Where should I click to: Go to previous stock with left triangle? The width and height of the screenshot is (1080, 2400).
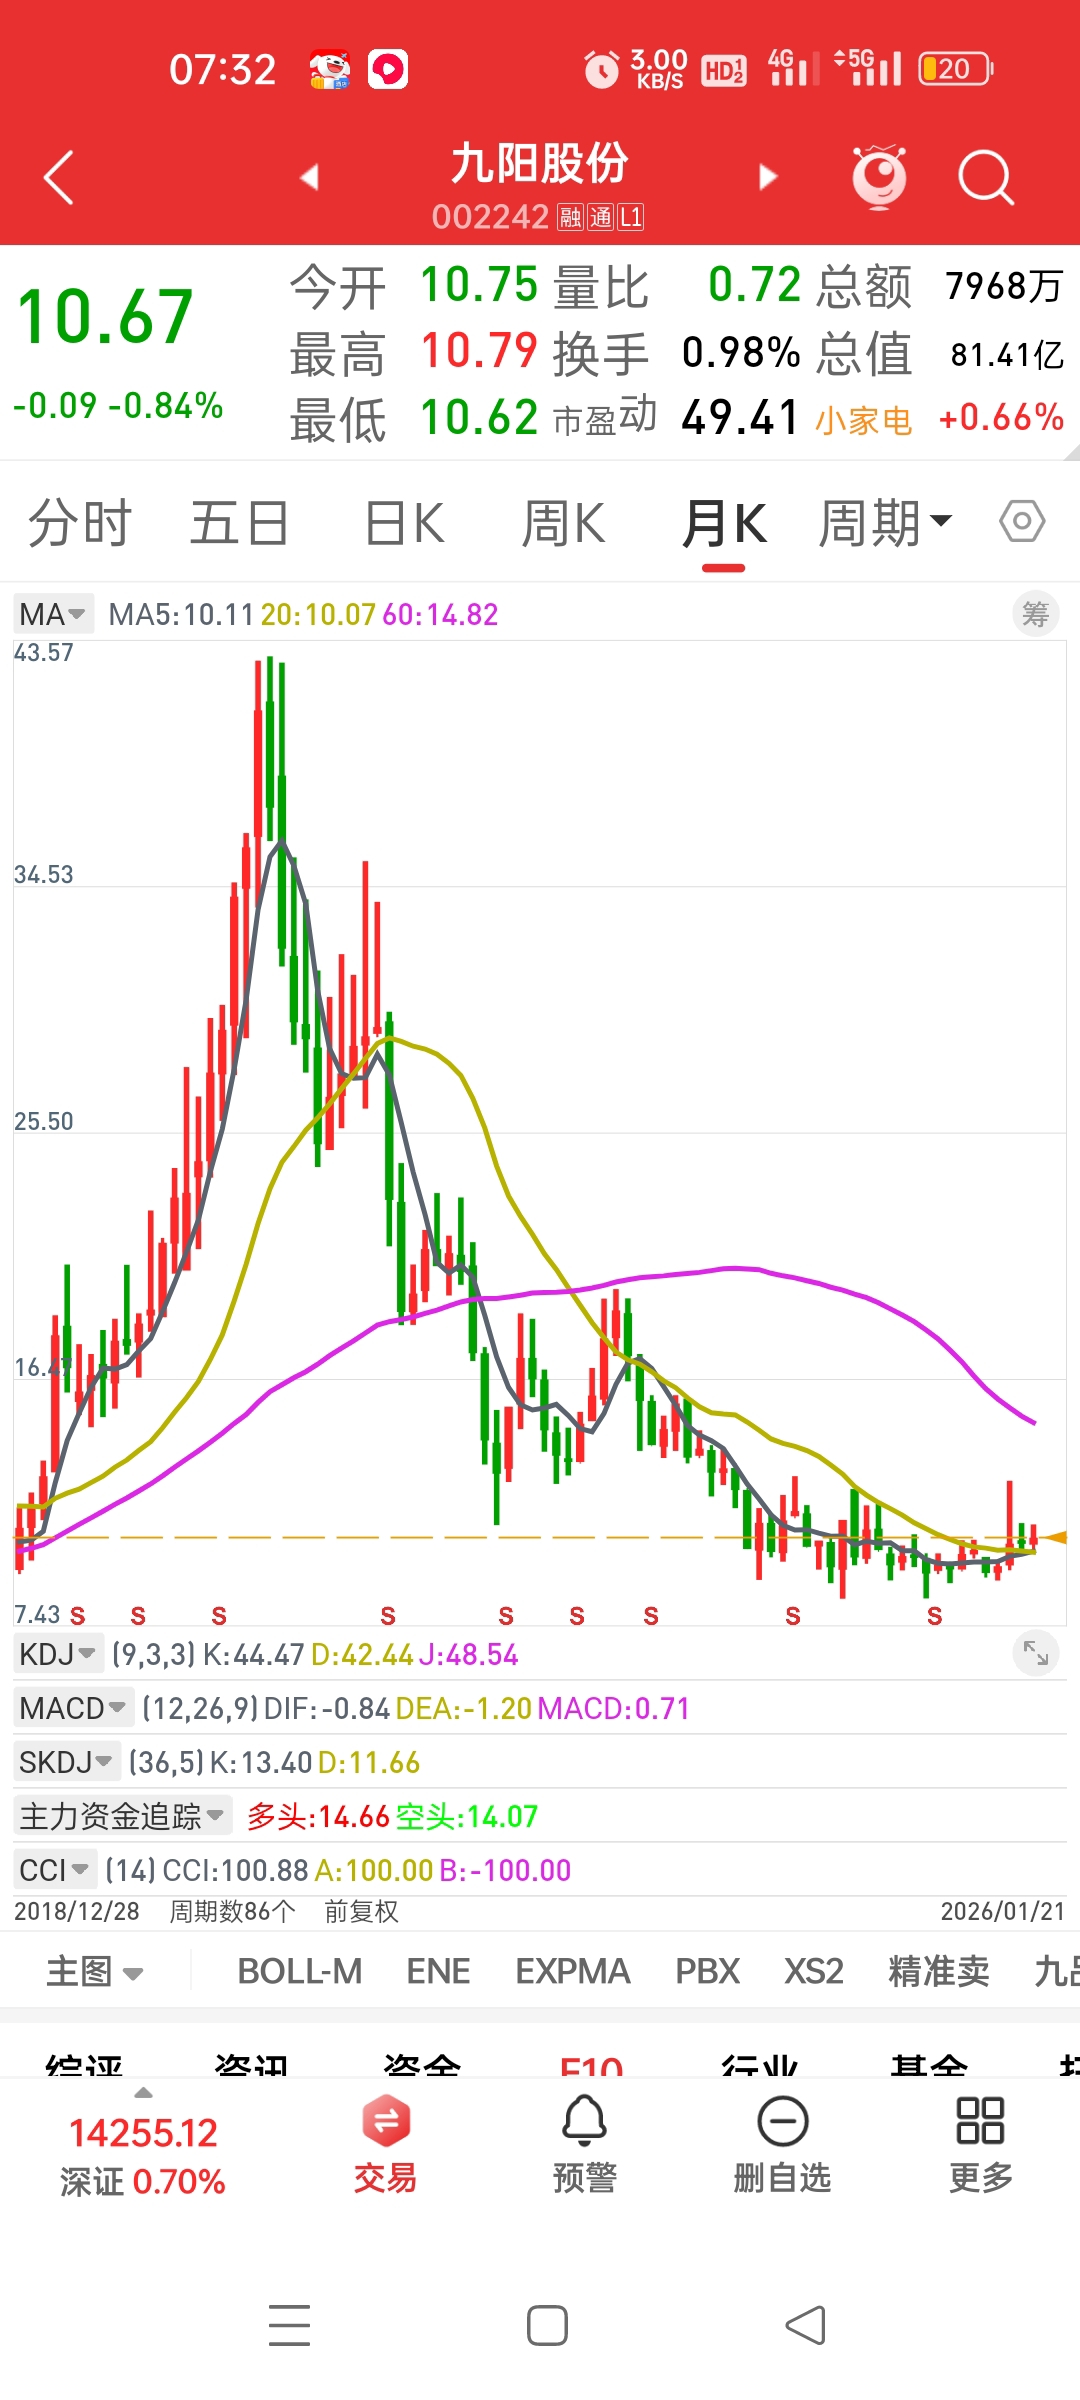point(309,177)
